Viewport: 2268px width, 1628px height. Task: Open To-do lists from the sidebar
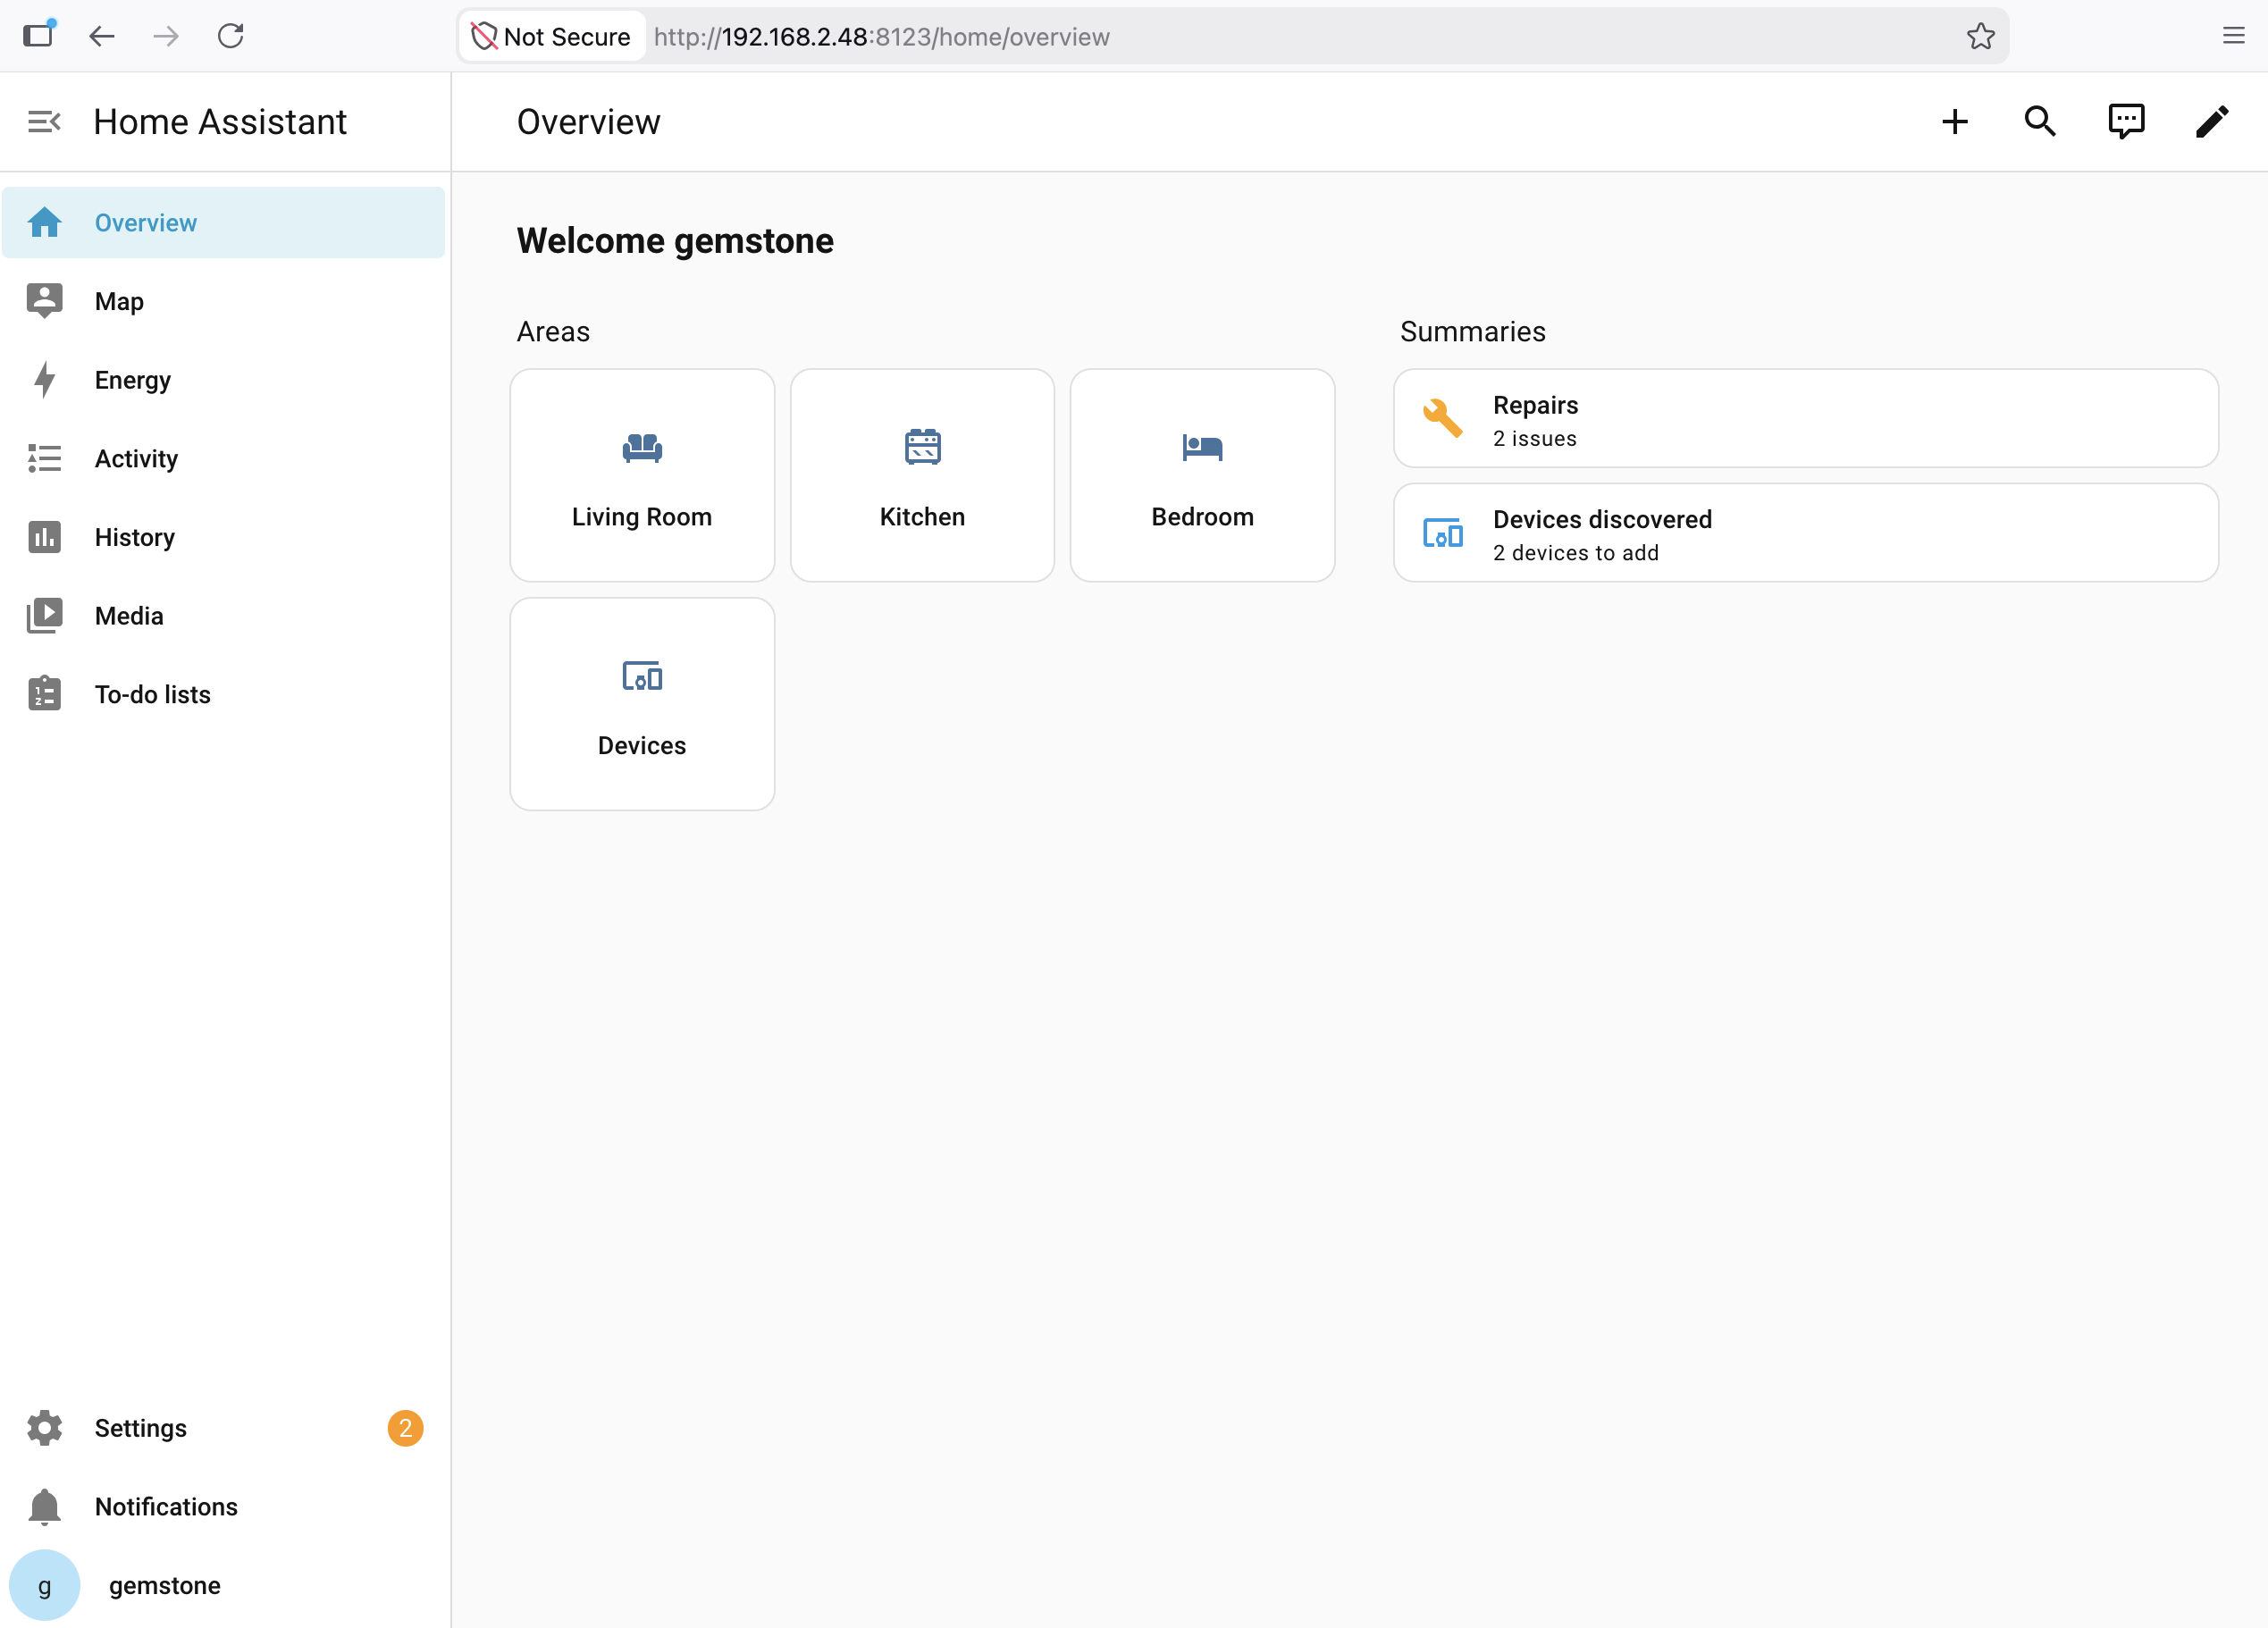[x=223, y=694]
